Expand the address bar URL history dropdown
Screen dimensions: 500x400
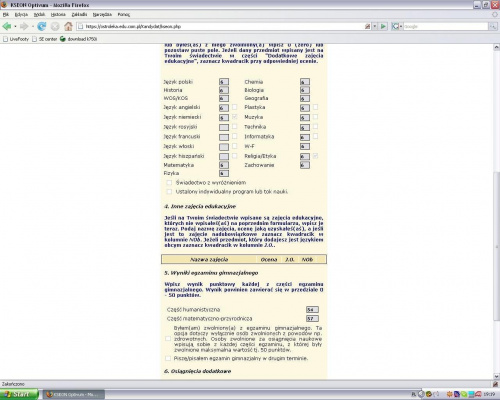click(375, 26)
